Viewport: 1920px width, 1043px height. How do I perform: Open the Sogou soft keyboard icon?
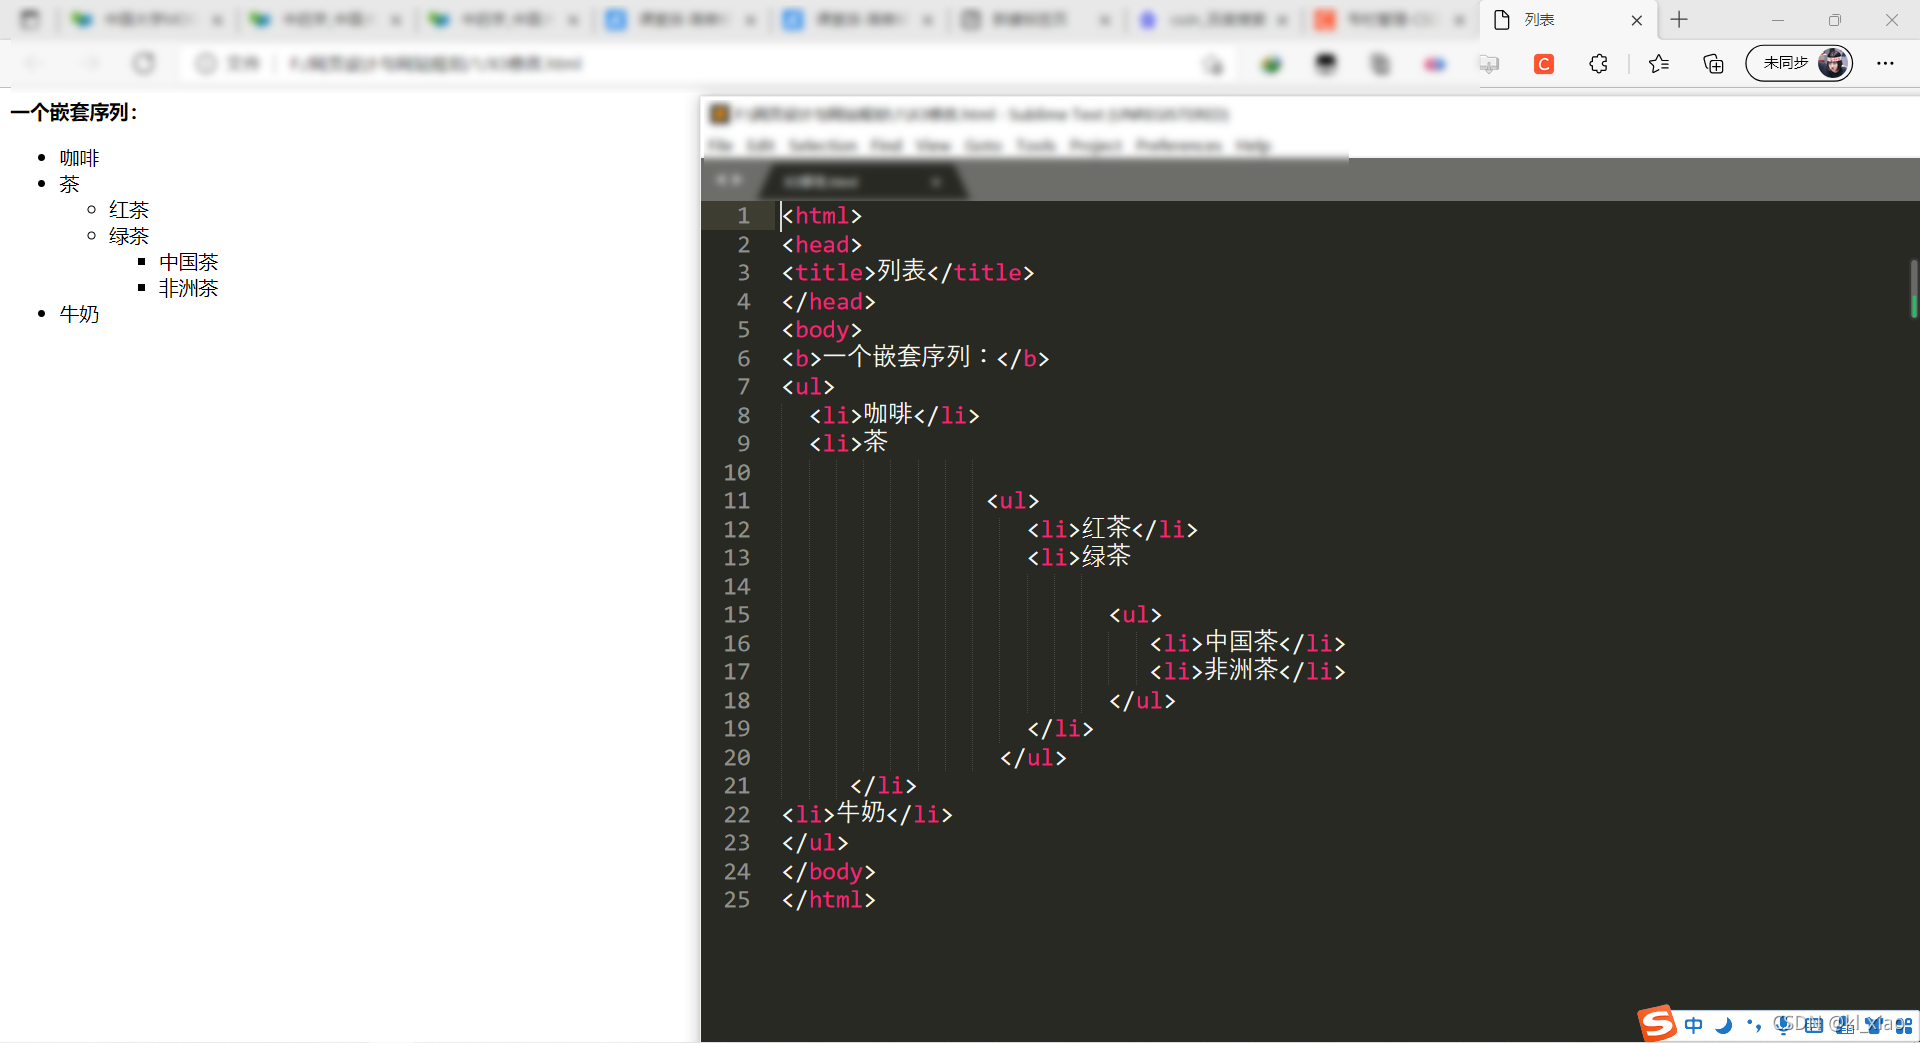pyautogui.click(x=1813, y=1025)
